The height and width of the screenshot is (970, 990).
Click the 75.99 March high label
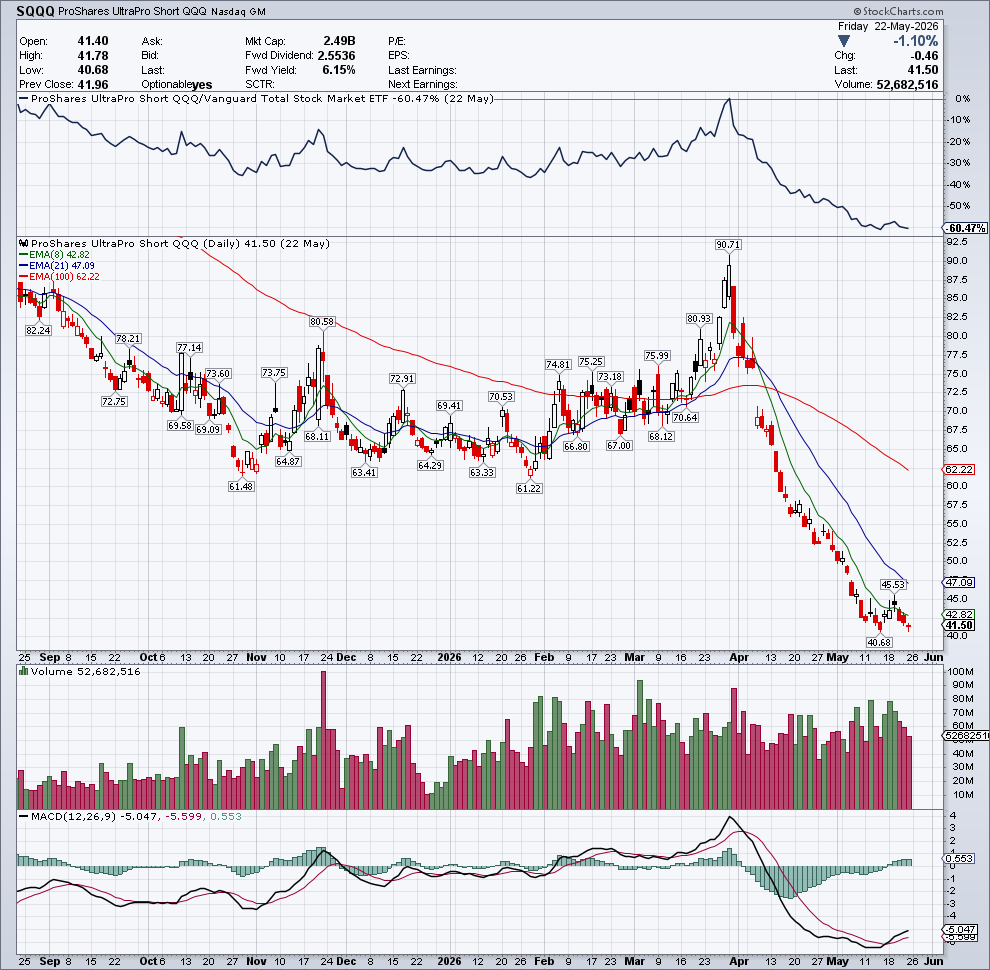point(657,356)
